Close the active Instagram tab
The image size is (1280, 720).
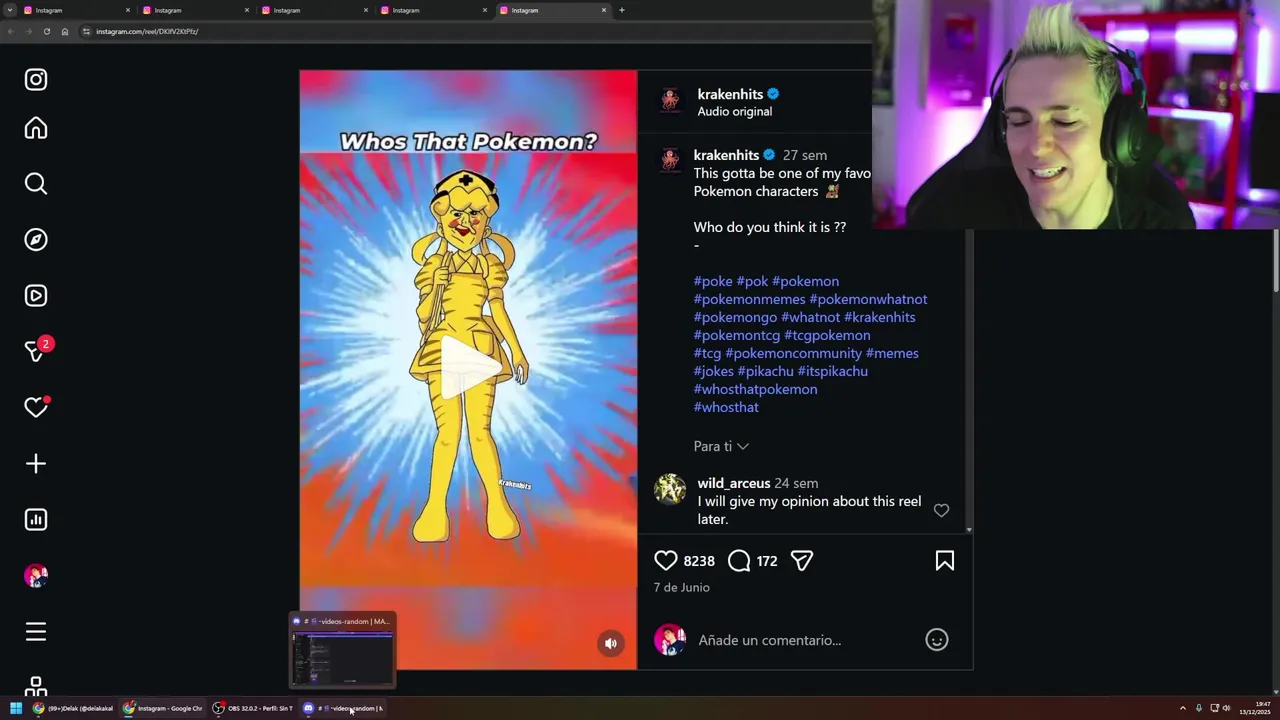604,10
